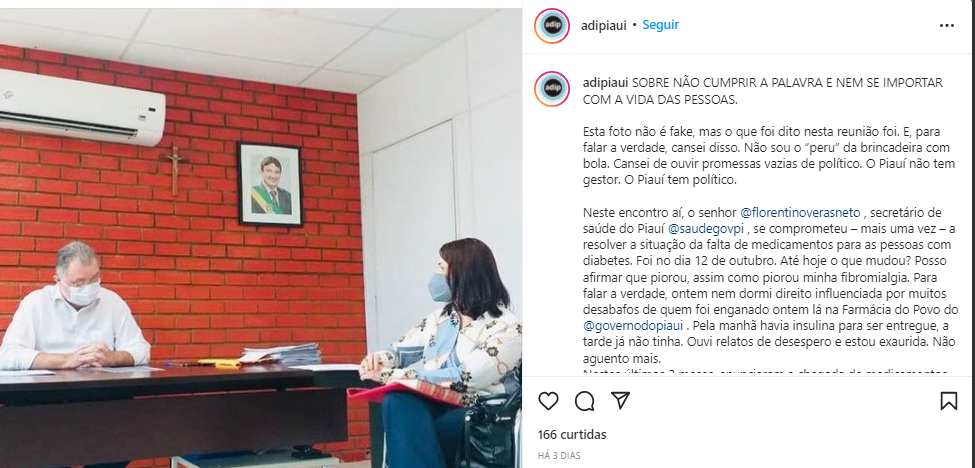Follow adipiaui with the Seguir button
This screenshot has height=468, width=975.
[x=660, y=25]
